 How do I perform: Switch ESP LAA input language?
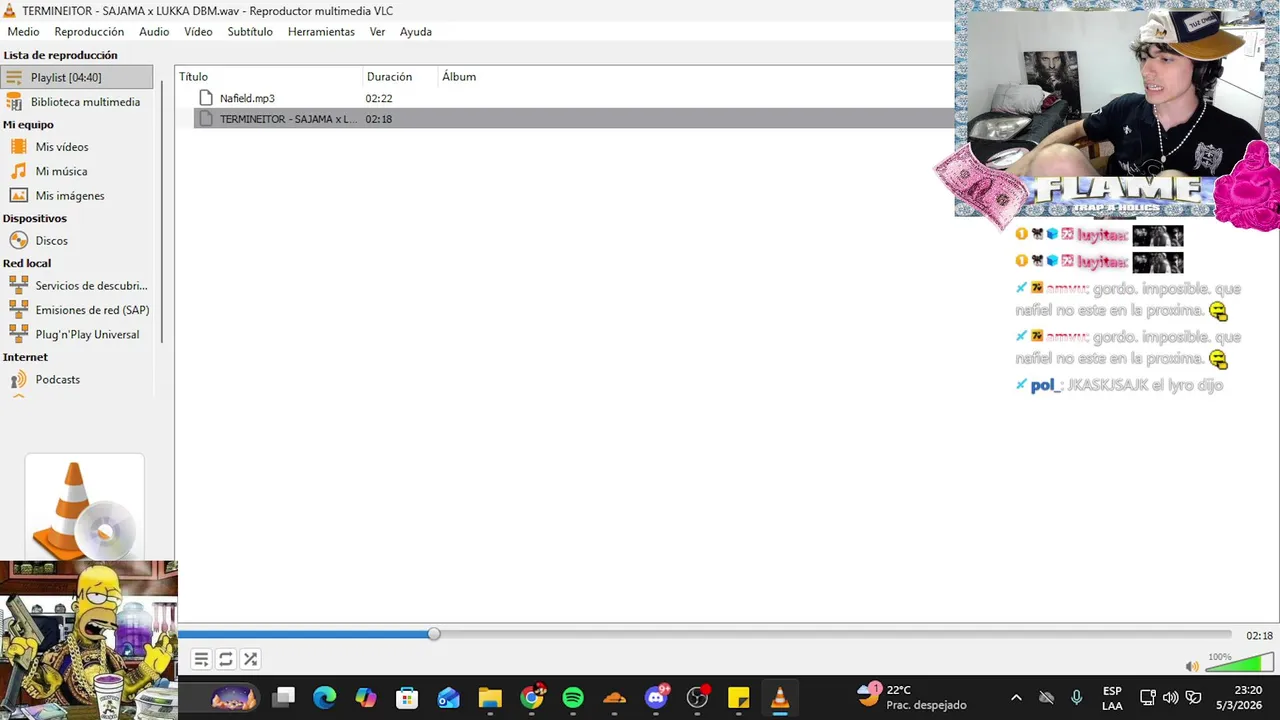(x=1112, y=698)
